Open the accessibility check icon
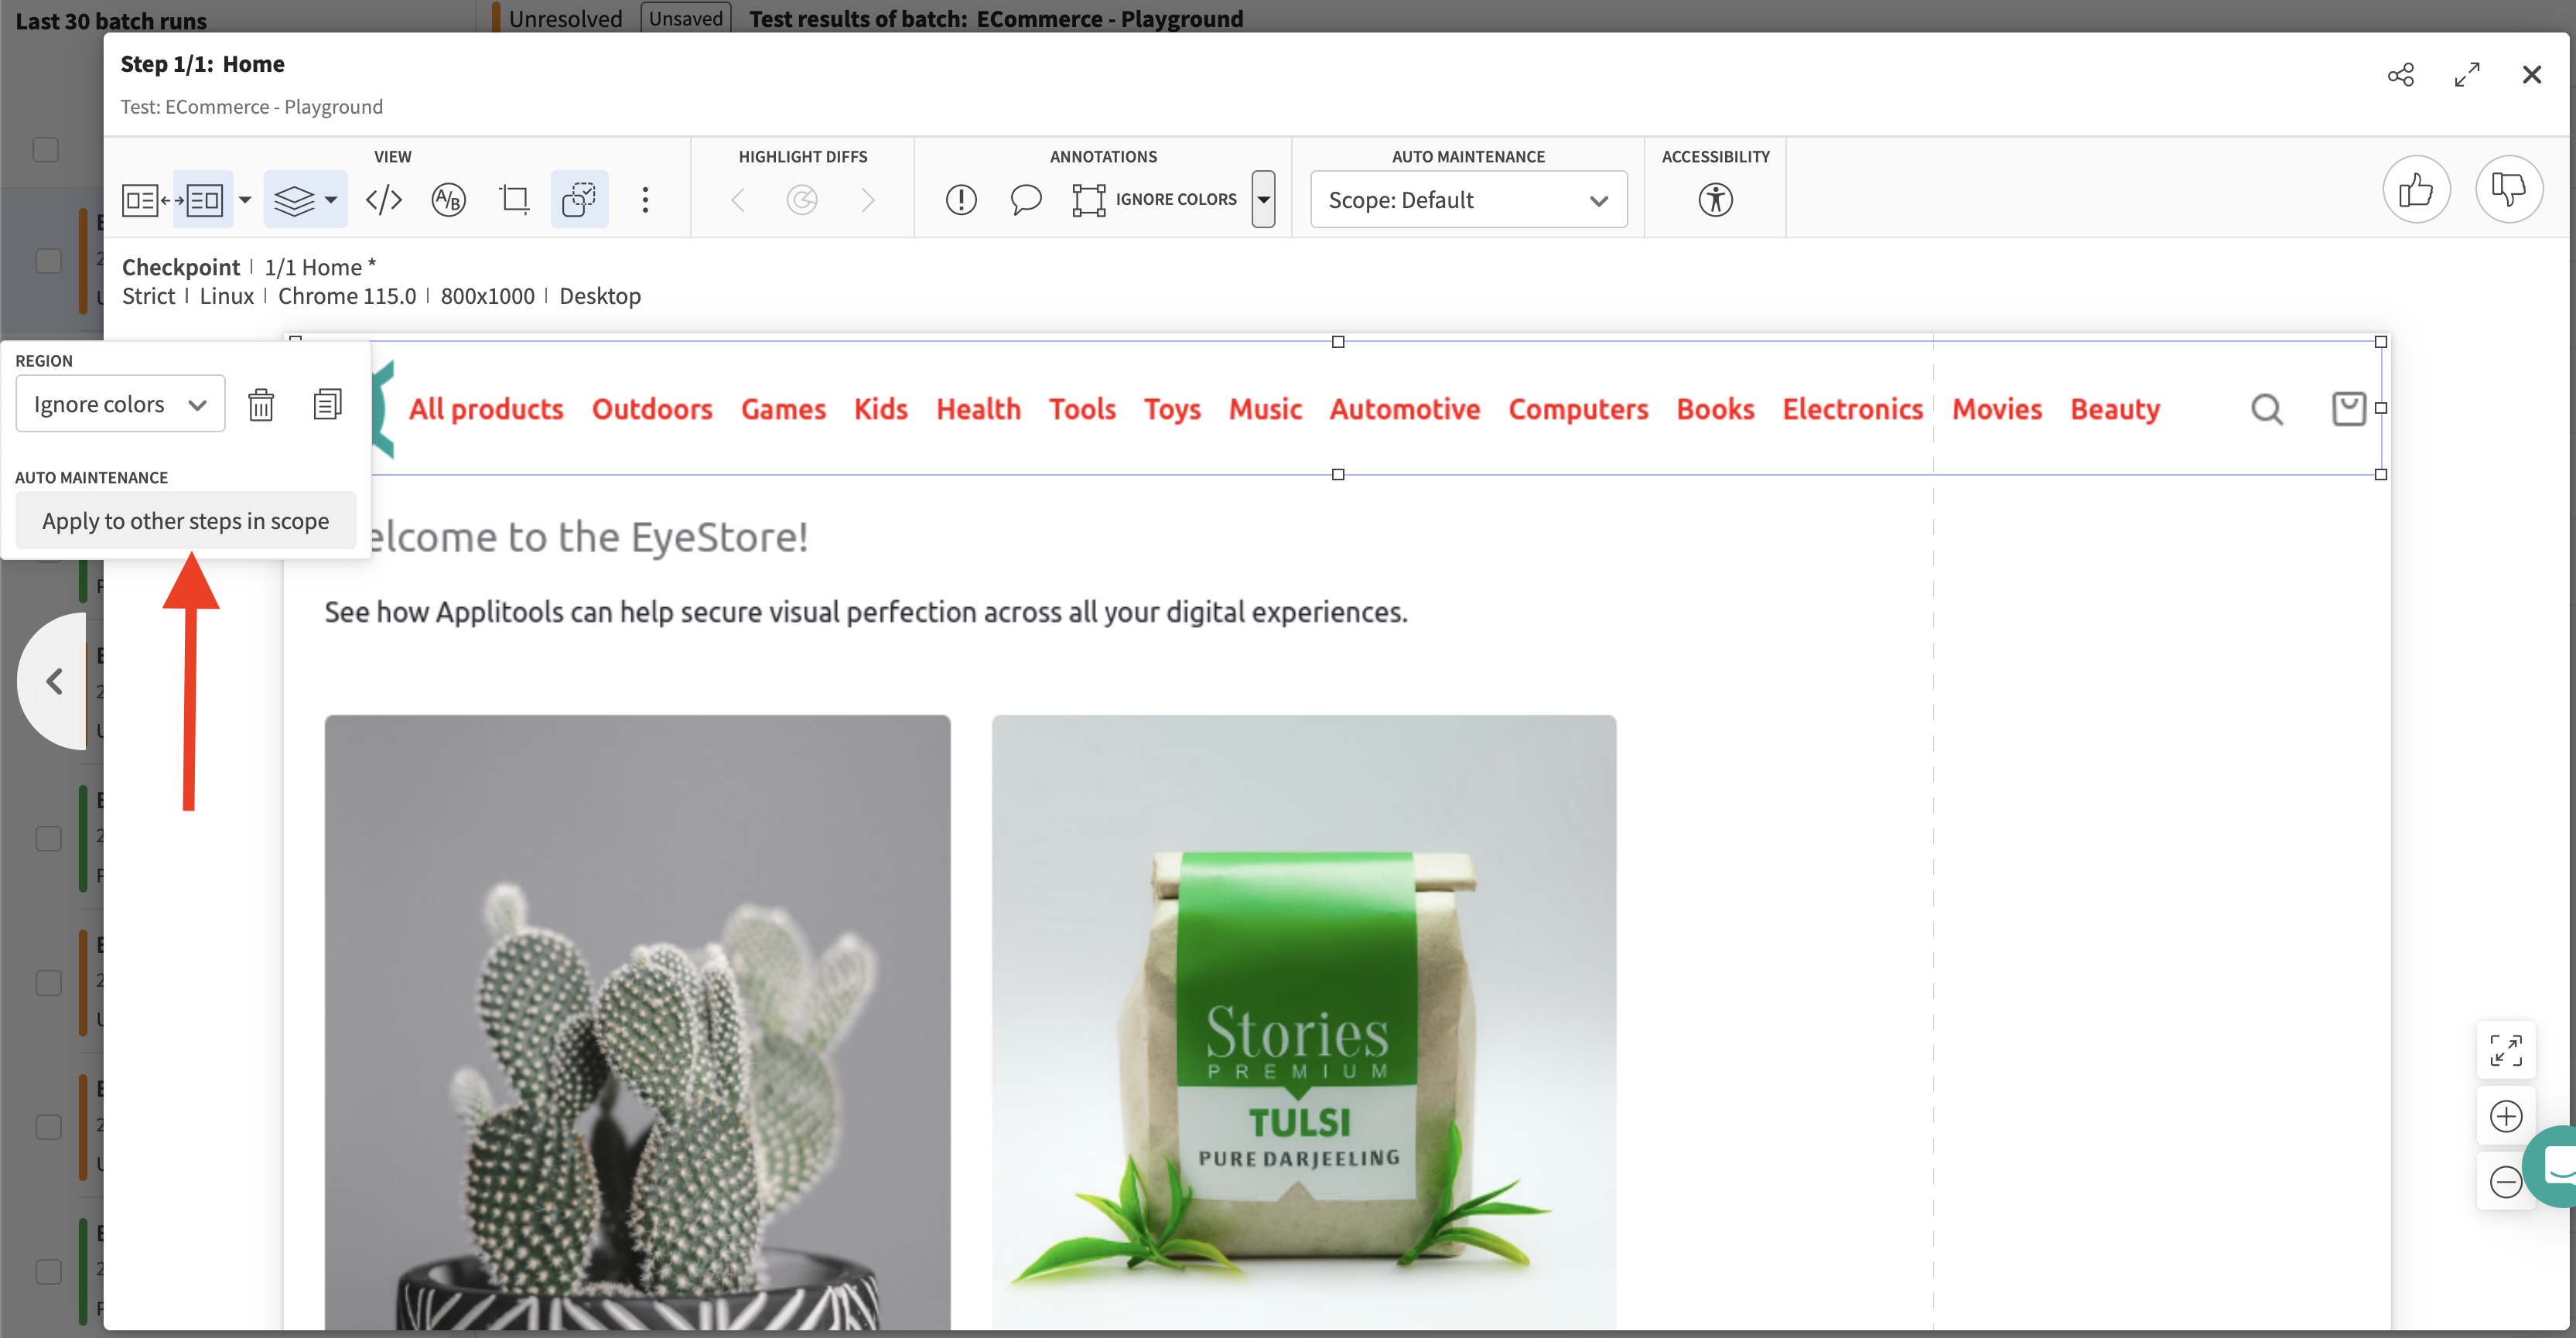The width and height of the screenshot is (2576, 1338). tap(1714, 200)
